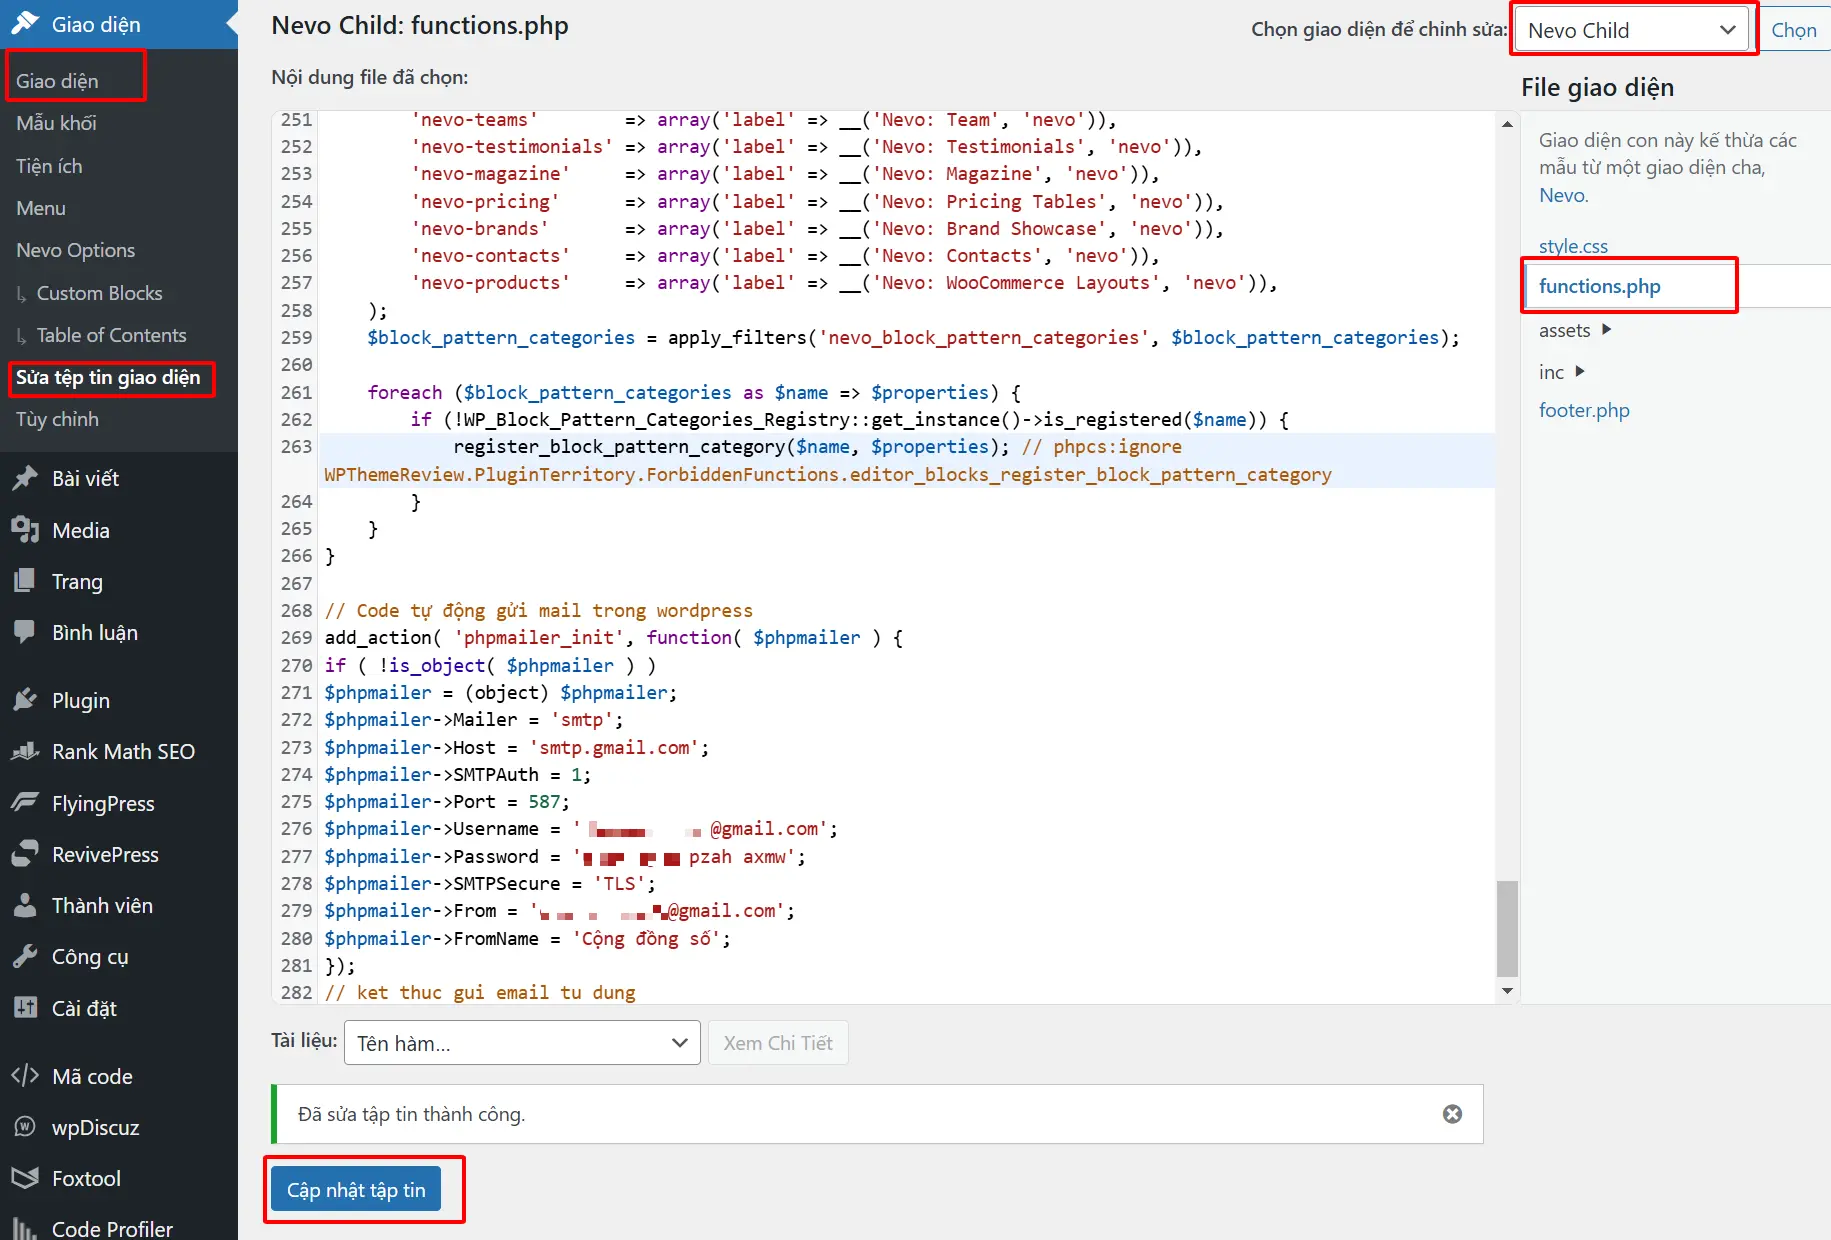Click the Mã code brackets icon

pyautogui.click(x=25, y=1076)
